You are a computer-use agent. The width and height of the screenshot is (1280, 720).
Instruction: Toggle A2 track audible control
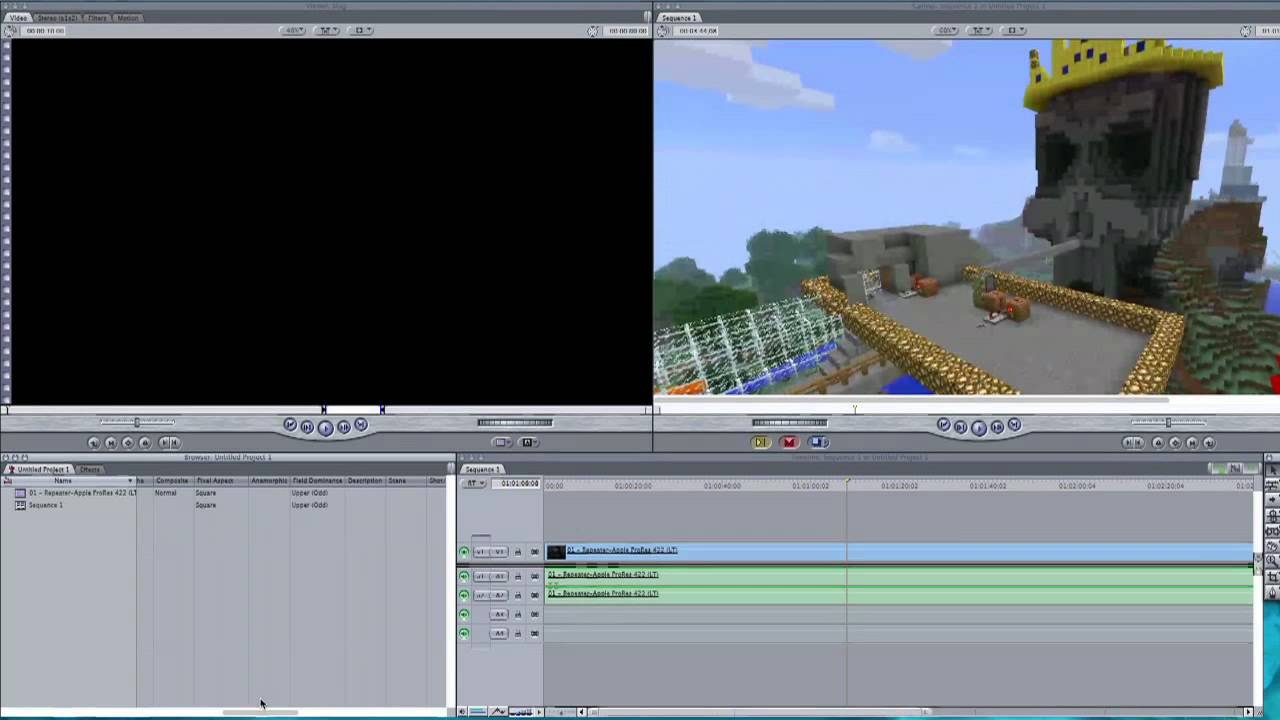pyautogui.click(x=463, y=595)
